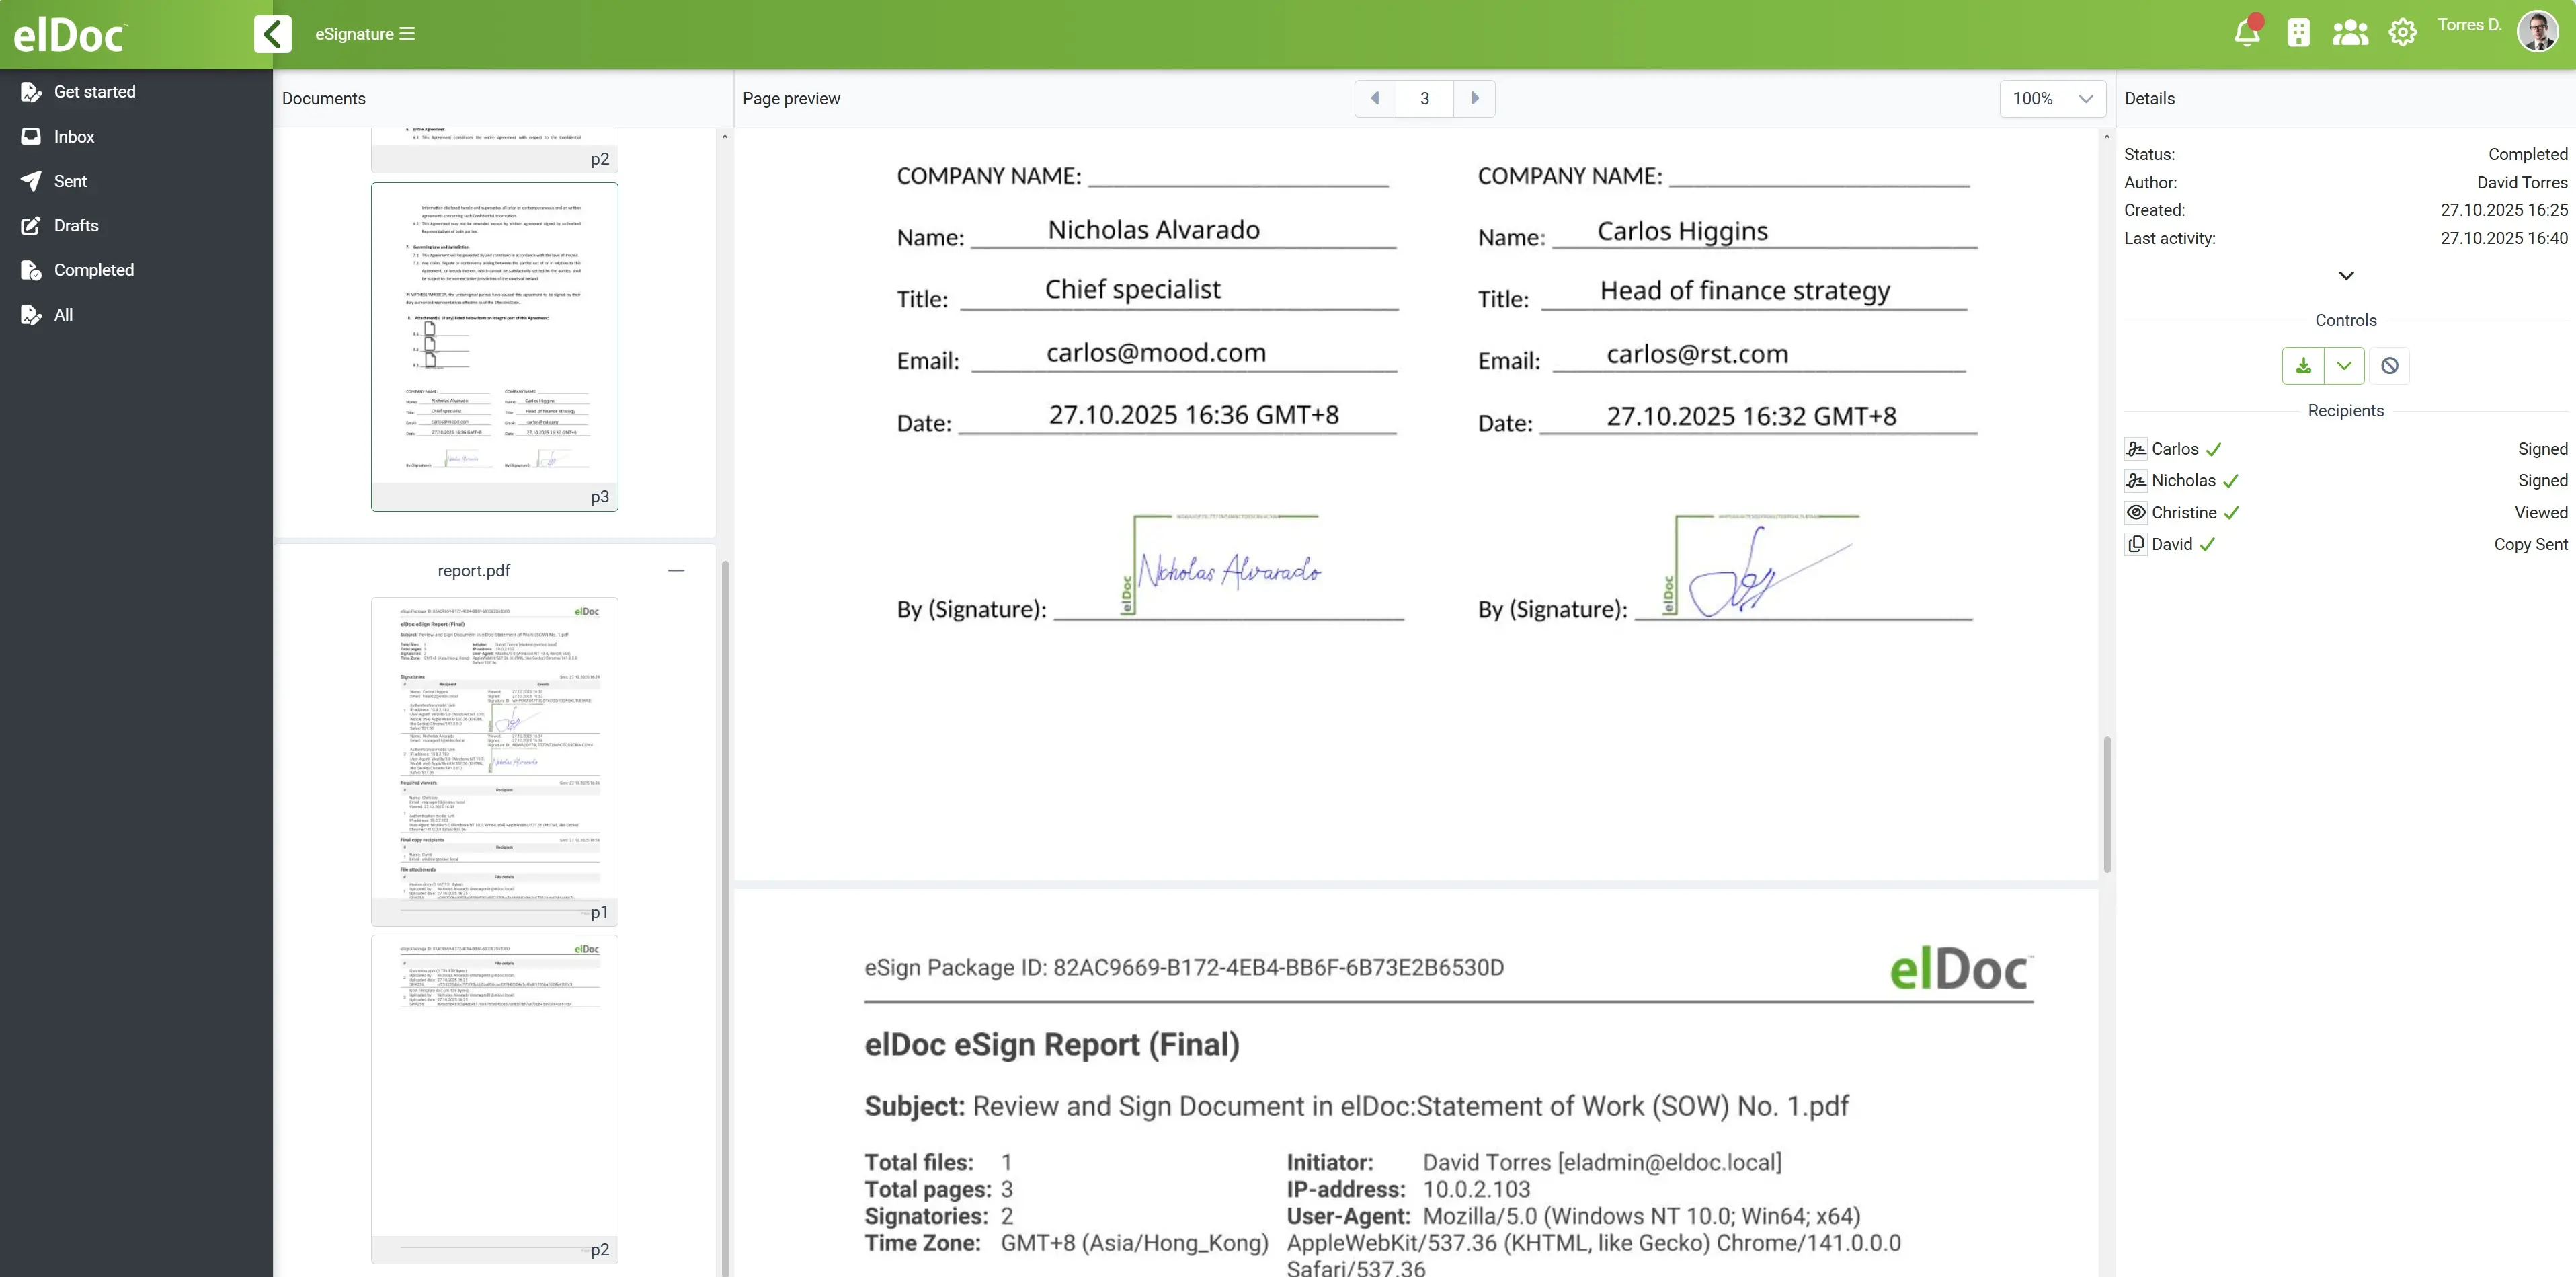Open the Inbox folder

[x=73, y=137]
